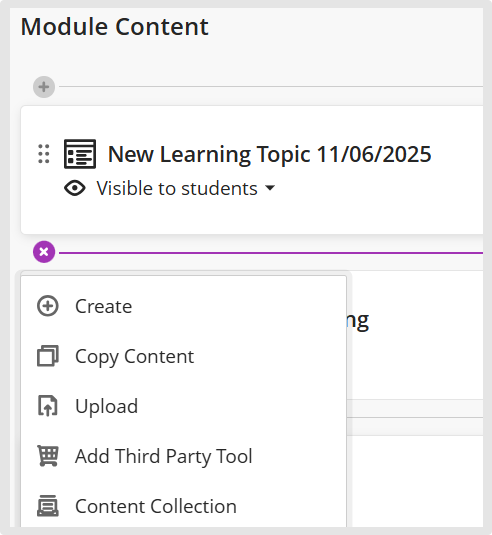Grab the drag handle beside New Learning Topic
The image size is (492, 535).
tap(44, 154)
